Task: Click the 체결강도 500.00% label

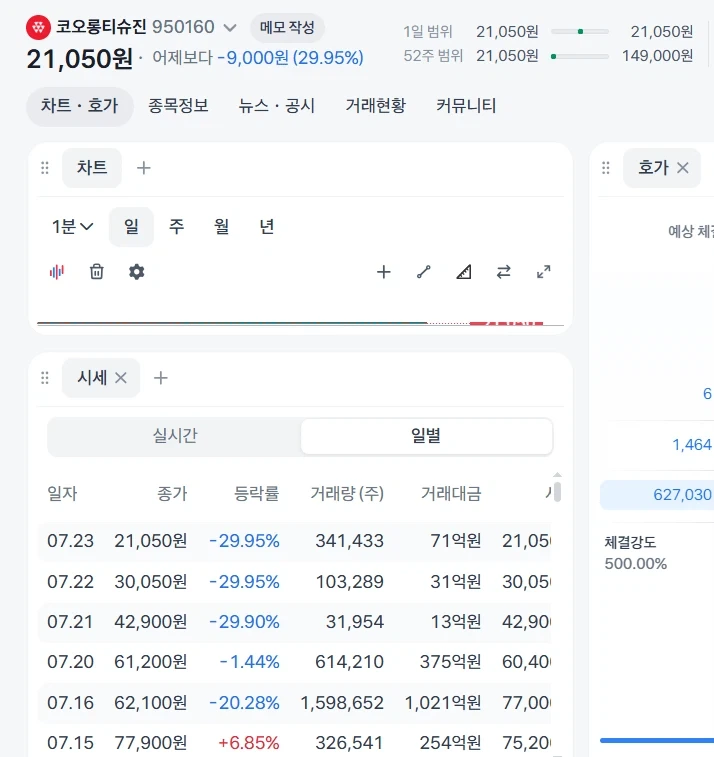Action: click(x=635, y=564)
